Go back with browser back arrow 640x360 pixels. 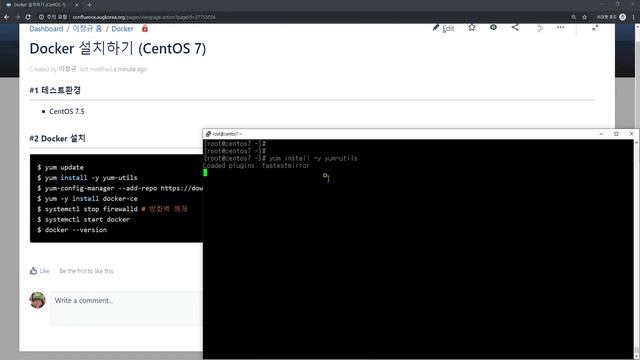(7, 17)
